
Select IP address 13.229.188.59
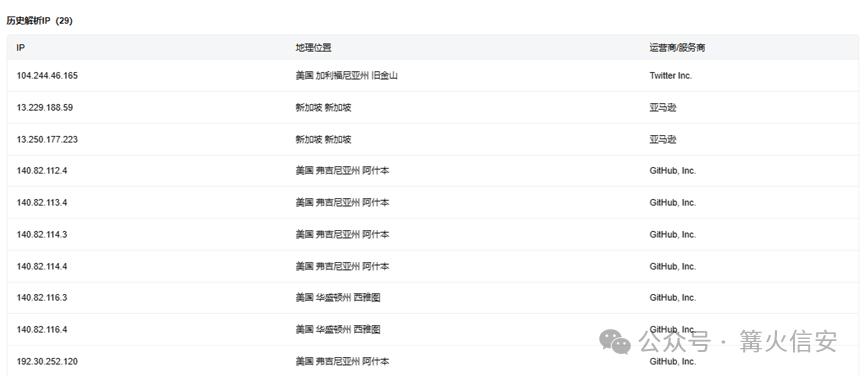point(45,108)
